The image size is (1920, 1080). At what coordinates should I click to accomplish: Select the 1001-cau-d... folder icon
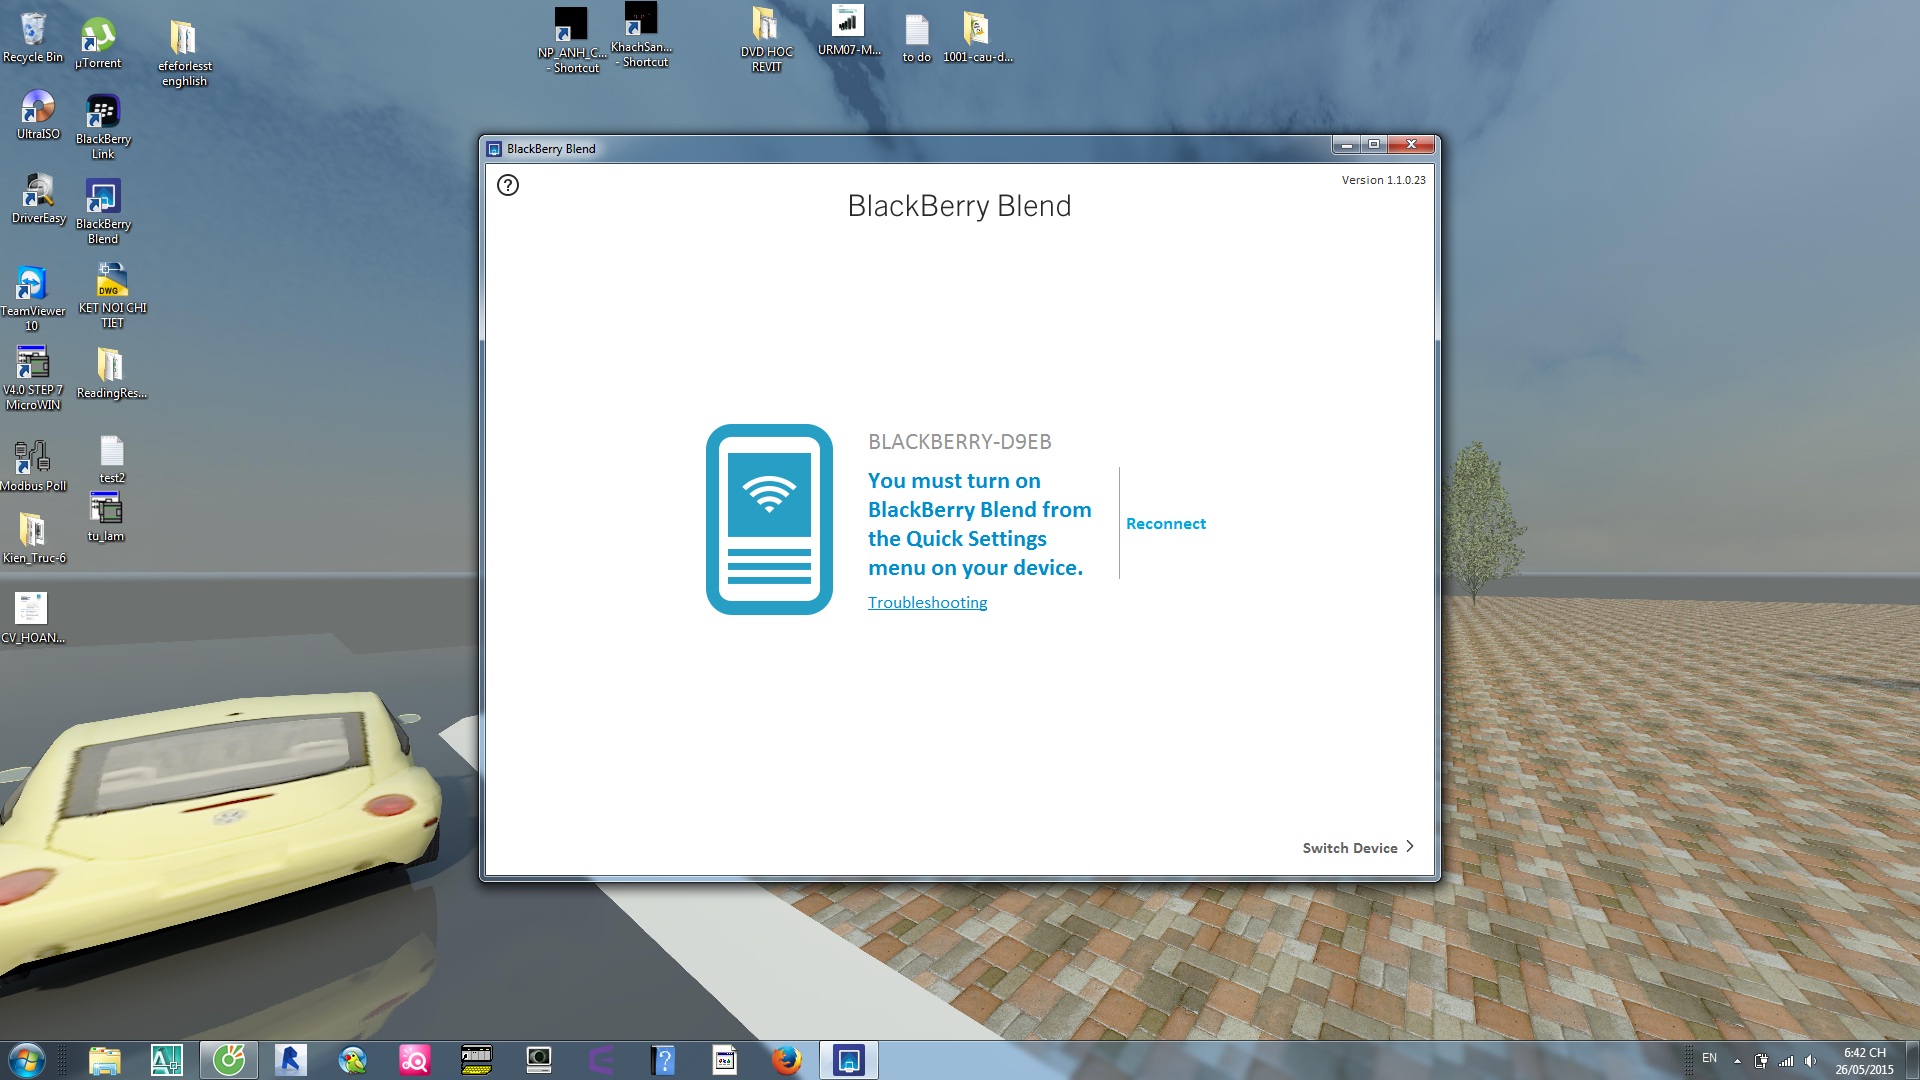coord(977,37)
